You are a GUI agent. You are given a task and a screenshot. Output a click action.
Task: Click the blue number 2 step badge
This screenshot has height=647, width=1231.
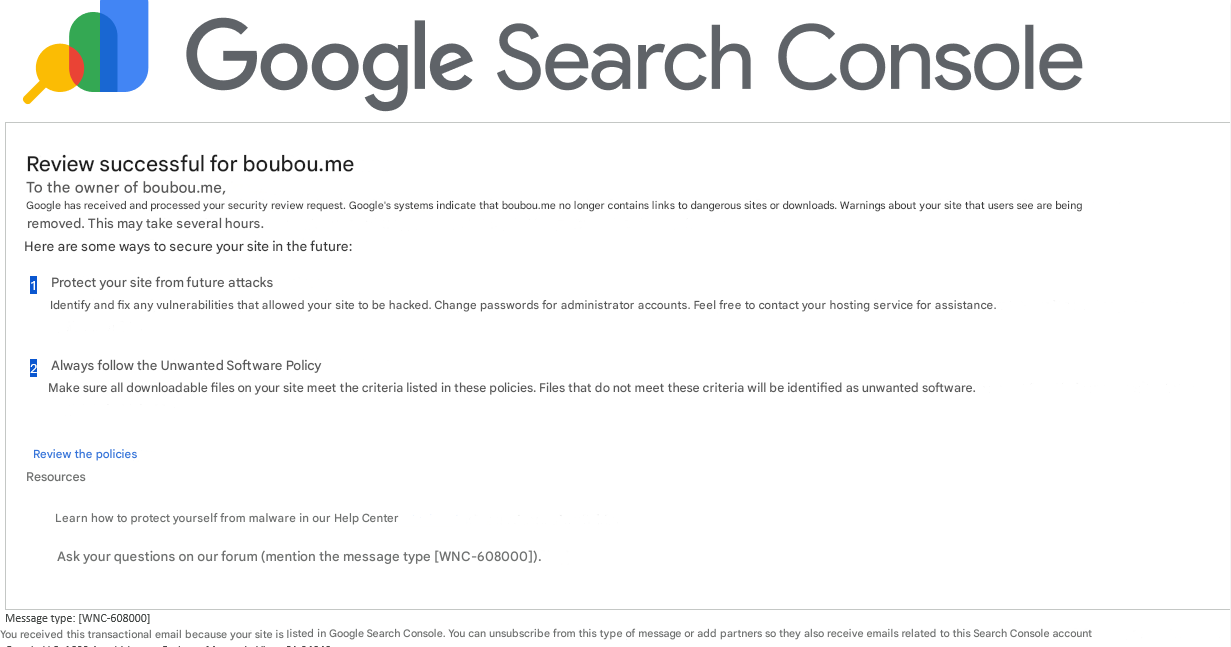point(33,368)
